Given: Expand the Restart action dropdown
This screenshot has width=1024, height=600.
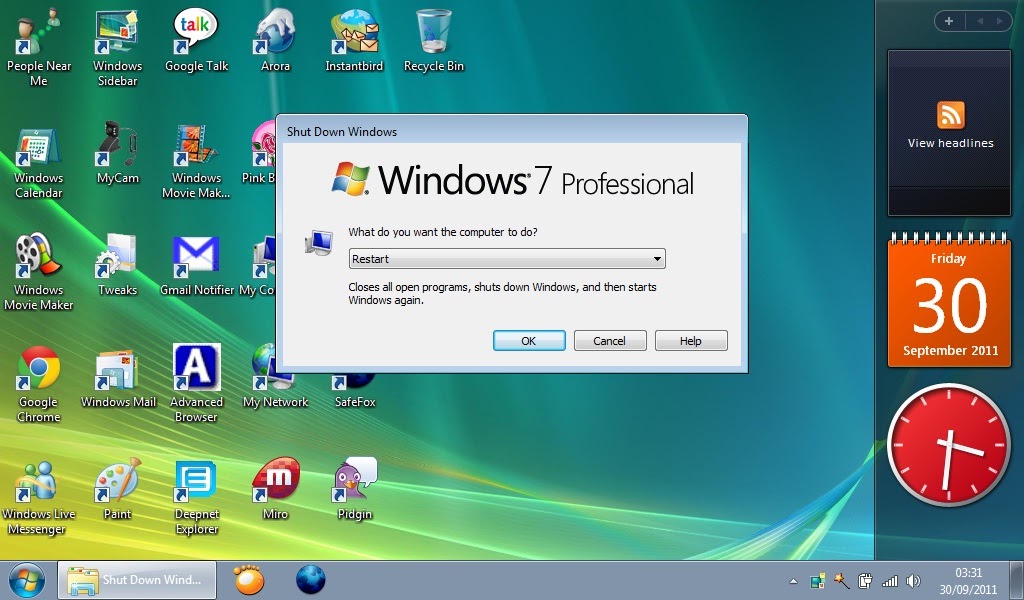Looking at the screenshot, I should 507,259.
